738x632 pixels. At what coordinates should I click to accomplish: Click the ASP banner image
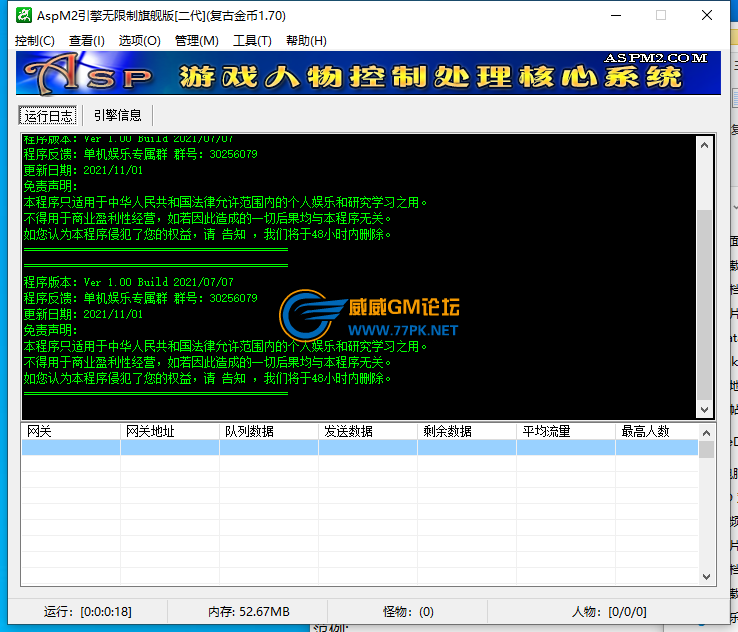(368, 73)
